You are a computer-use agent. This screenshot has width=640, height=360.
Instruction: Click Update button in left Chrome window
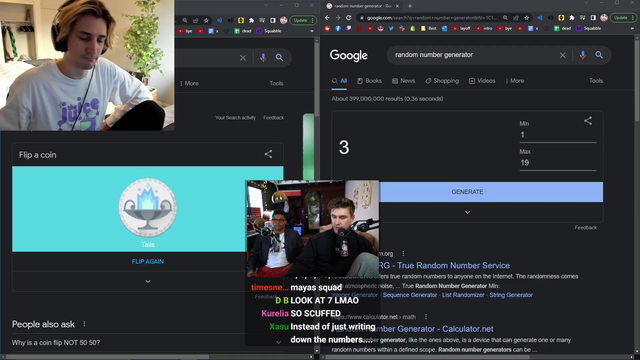[303, 20]
